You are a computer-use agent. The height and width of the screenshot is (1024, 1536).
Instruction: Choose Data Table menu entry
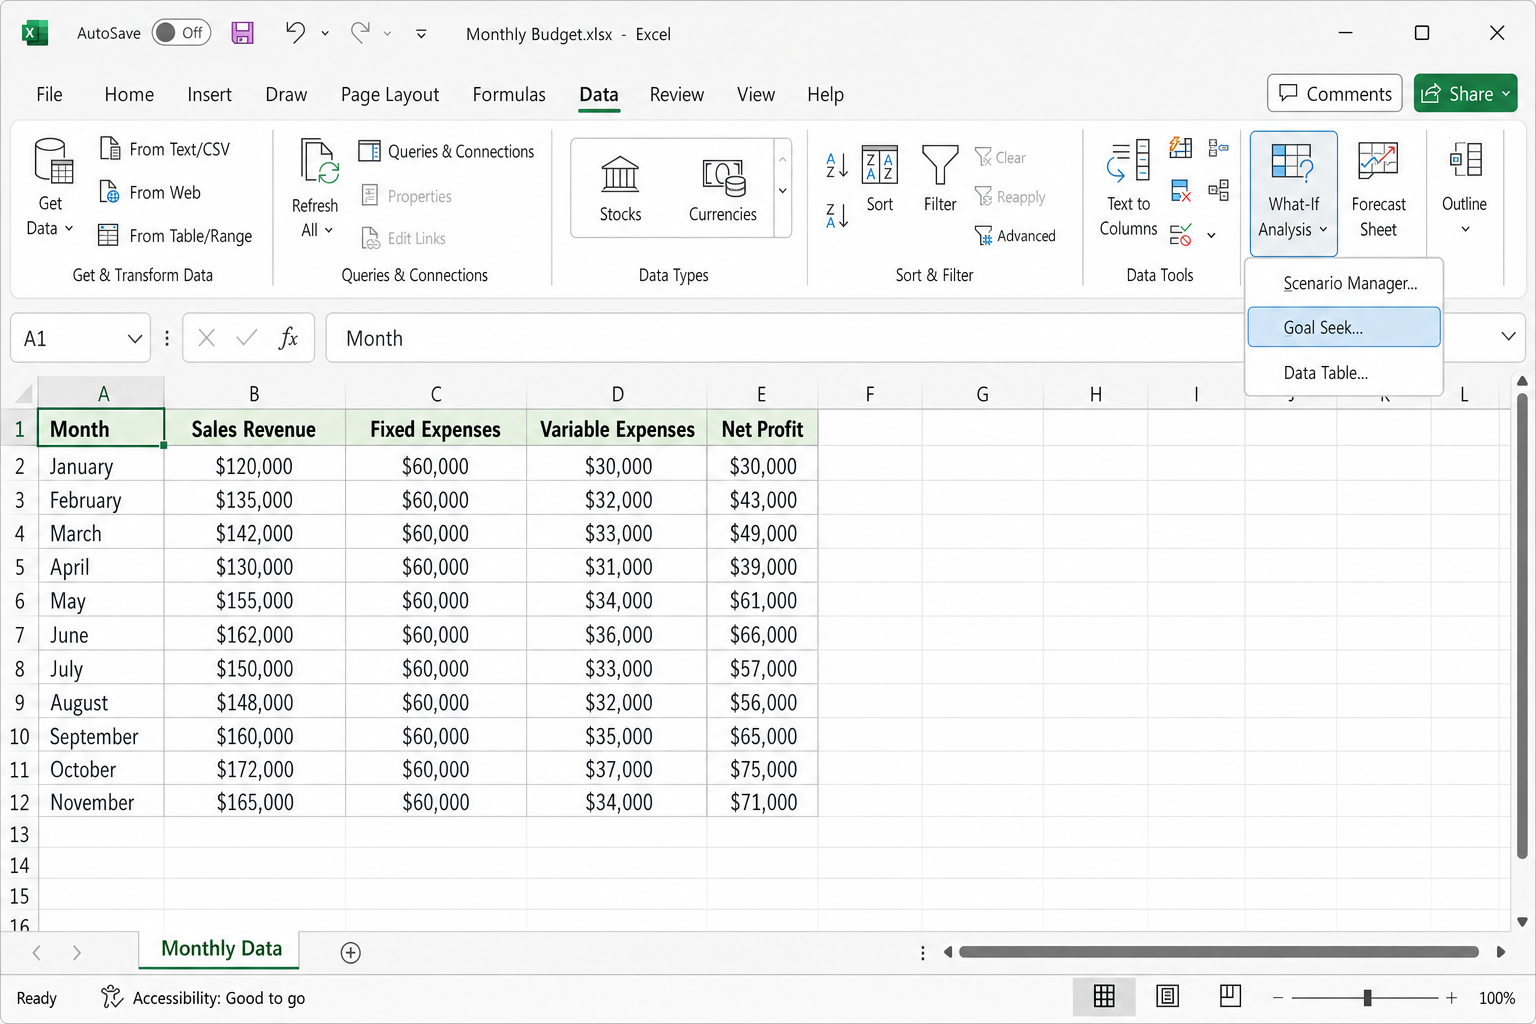pyautogui.click(x=1344, y=372)
